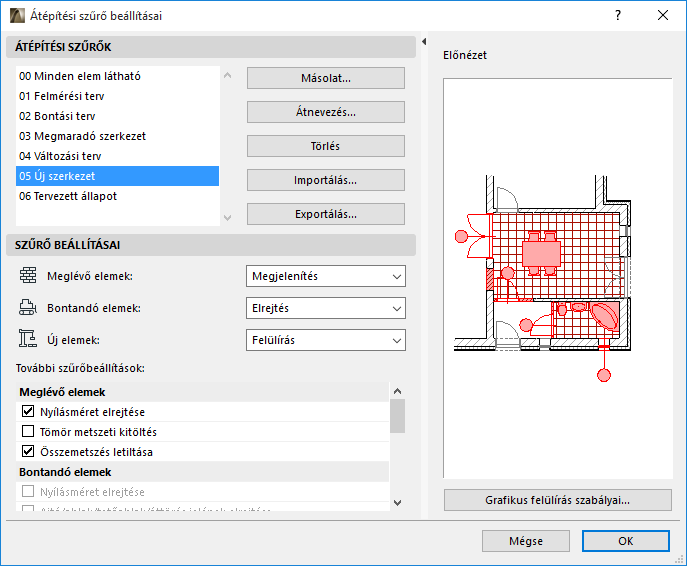This screenshot has width=687, height=566.
Task: Click the Törlés button
Action: pyautogui.click(x=326, y=146)
